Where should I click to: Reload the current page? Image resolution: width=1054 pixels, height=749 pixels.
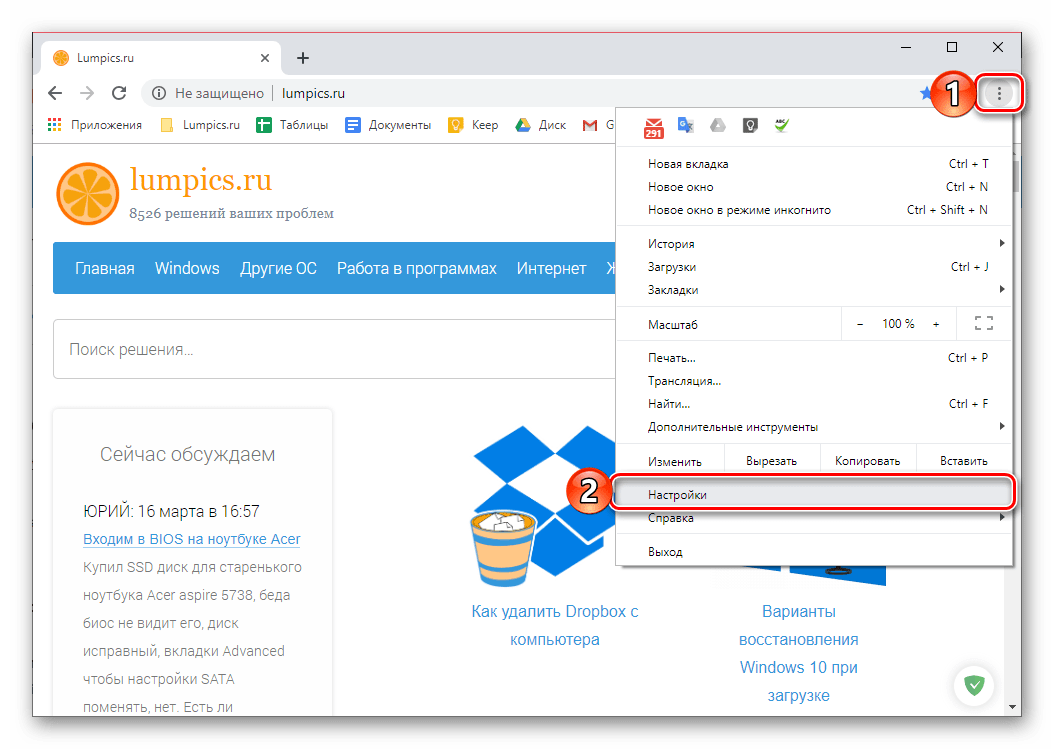coord(119,93)
